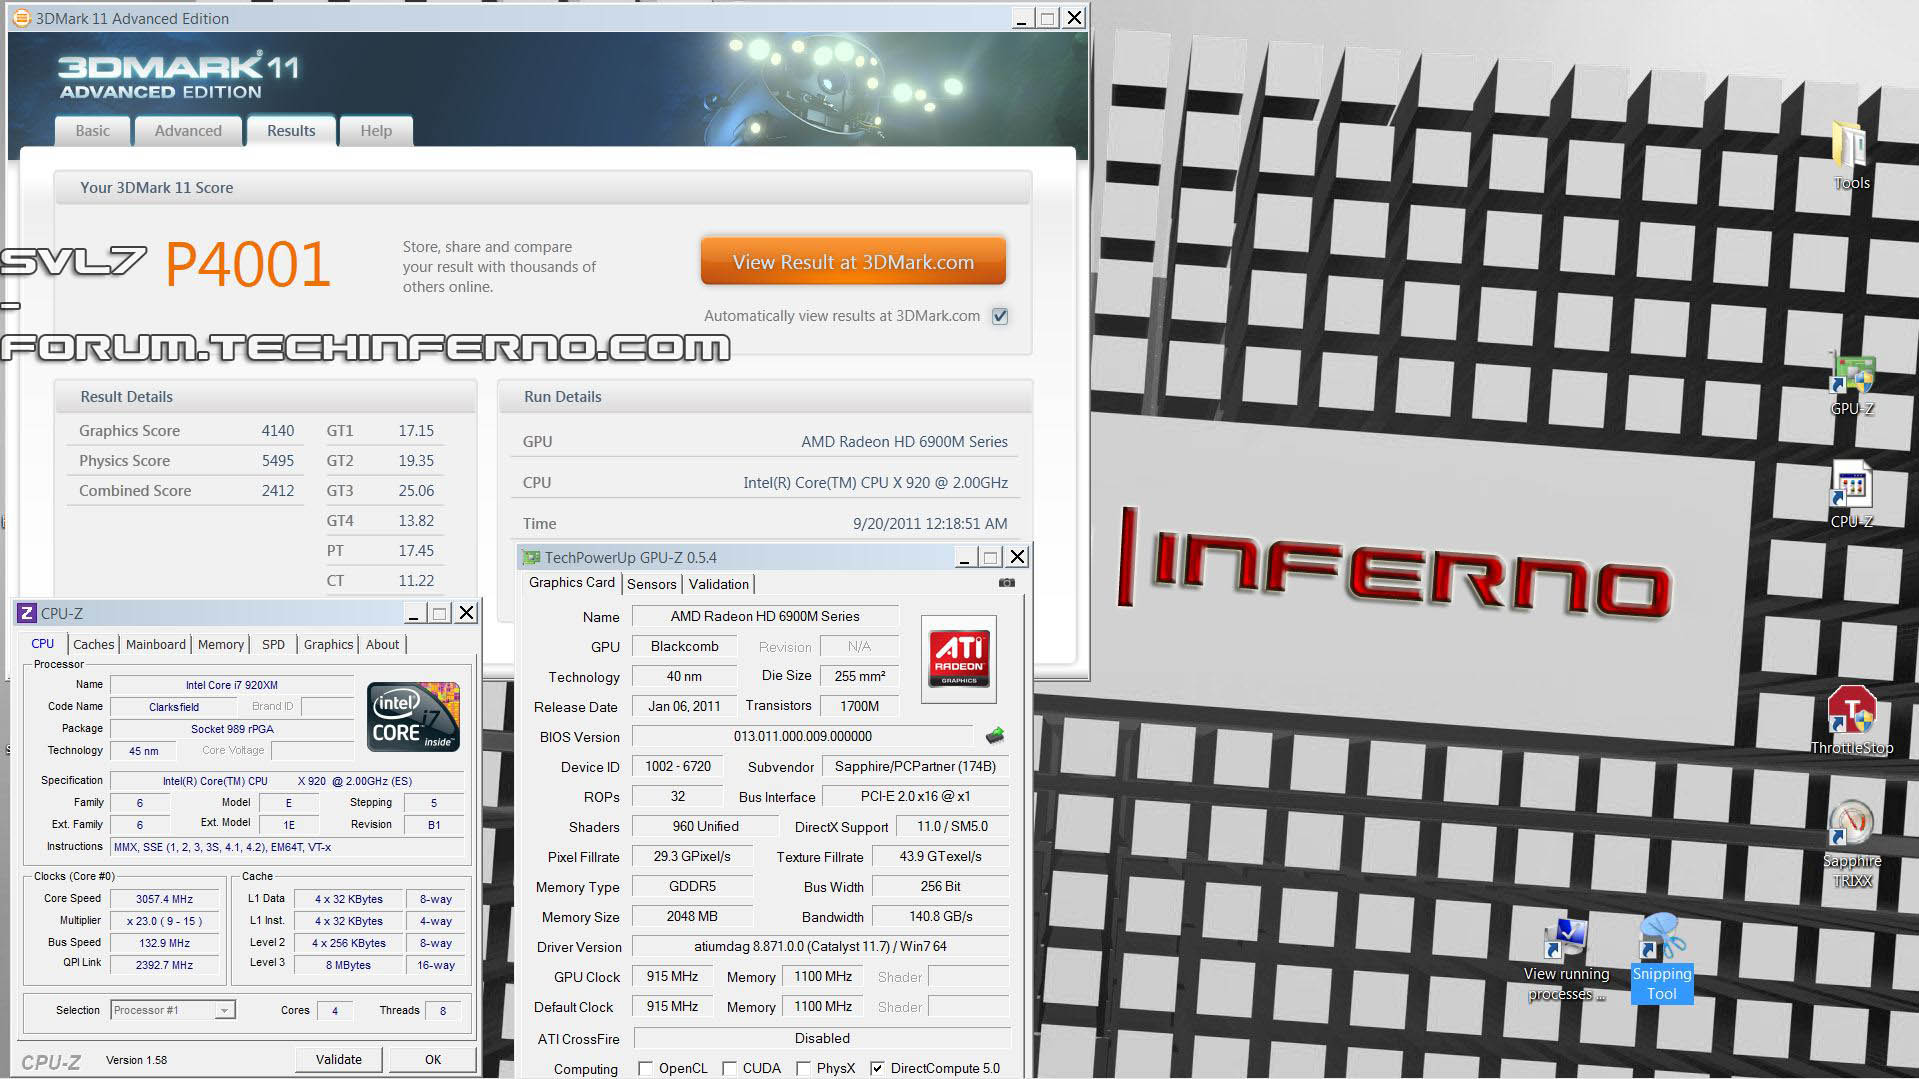
Task: Open the Help tab in 3DMark
Action: (x=376, y=131)
